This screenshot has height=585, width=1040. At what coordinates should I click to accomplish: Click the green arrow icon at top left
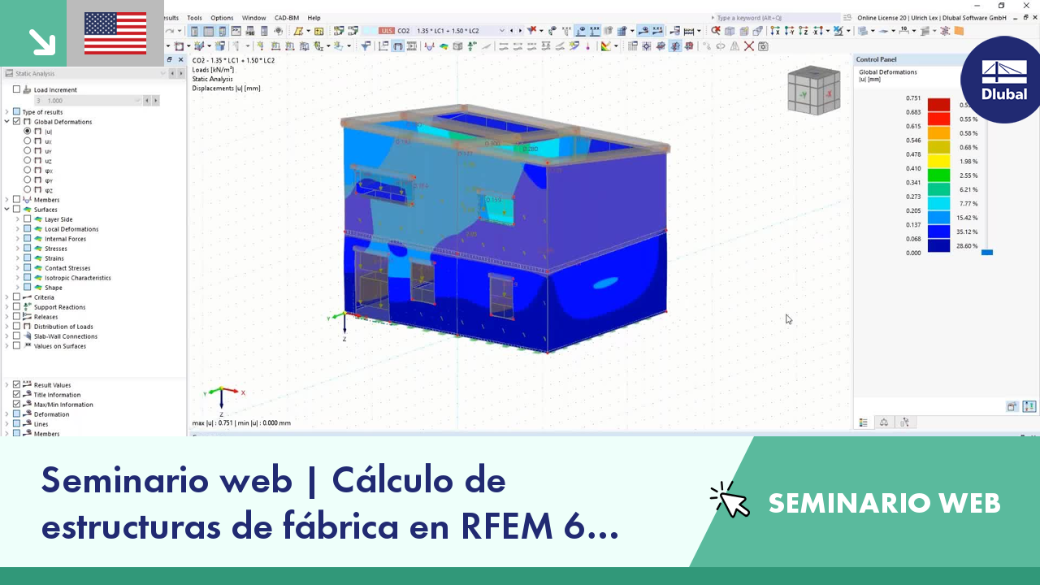[42, 42]
